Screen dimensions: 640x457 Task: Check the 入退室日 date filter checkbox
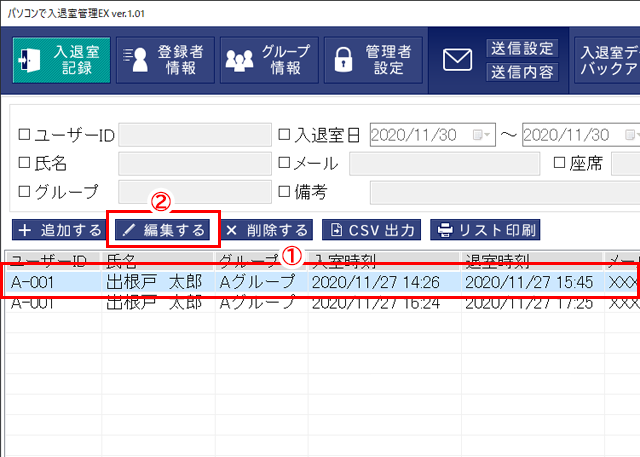284,135
